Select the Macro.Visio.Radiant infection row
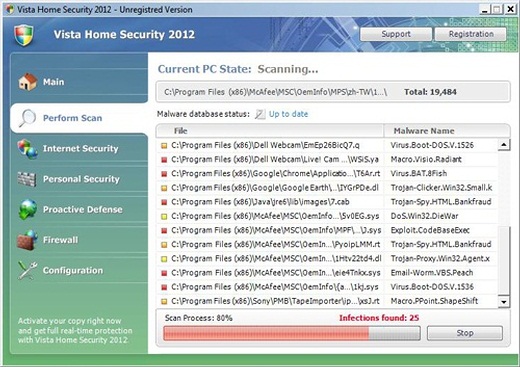This screenshot has width=520, height=367. [x=327, y=160]
